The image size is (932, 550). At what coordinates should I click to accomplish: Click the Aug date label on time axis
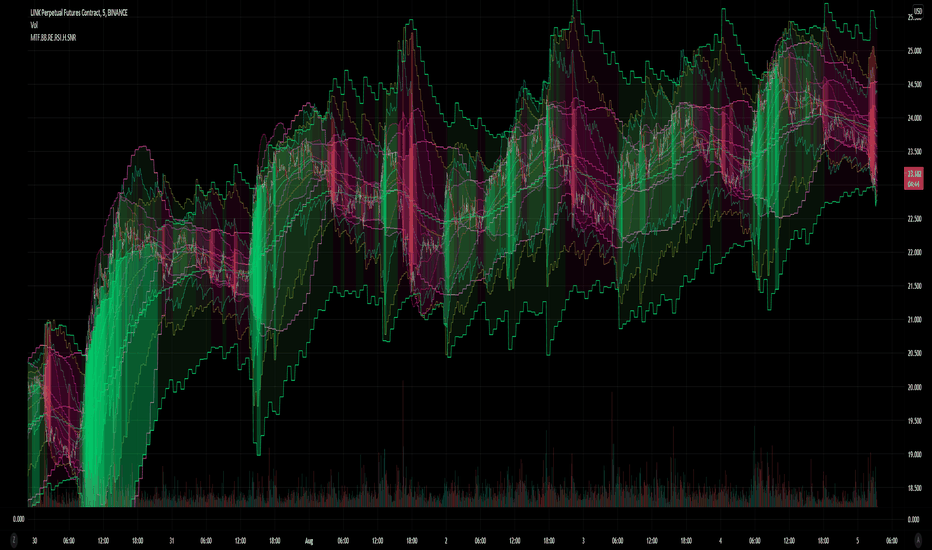click(308, 541)
